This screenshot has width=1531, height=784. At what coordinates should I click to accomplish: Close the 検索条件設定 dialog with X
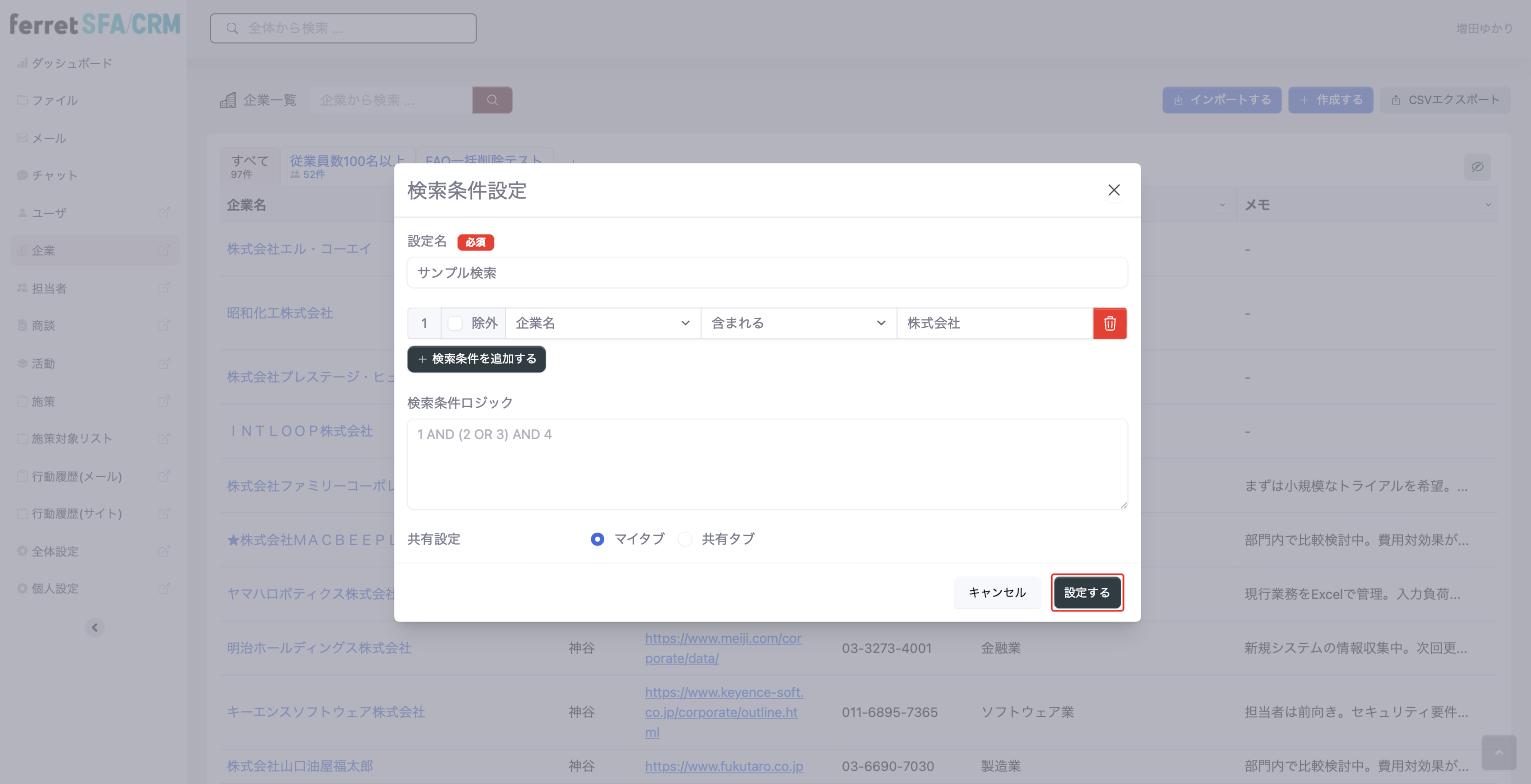[x=1114, y=190]
